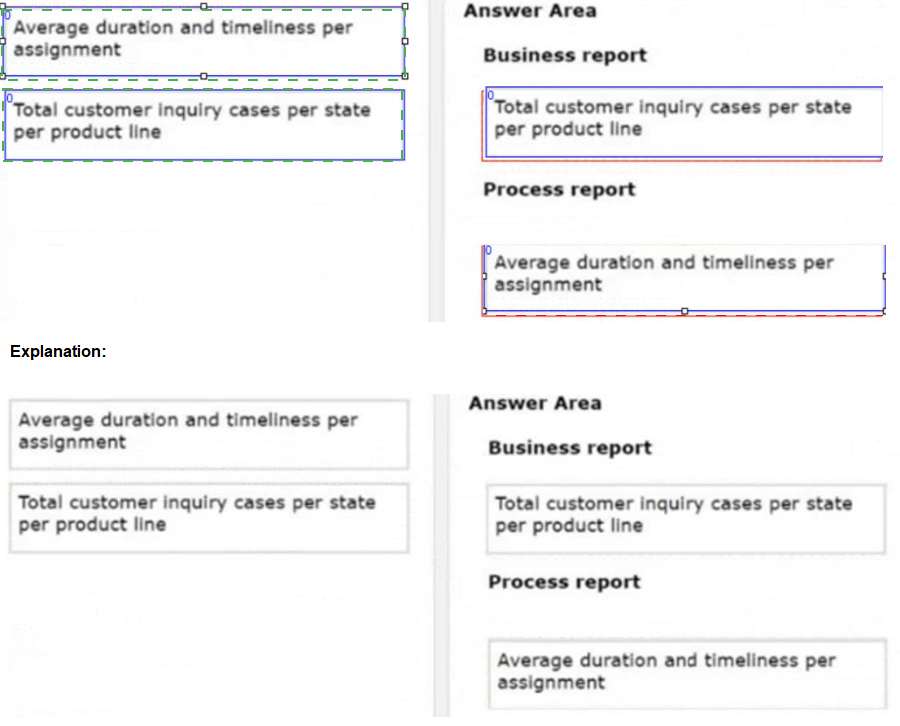Click bottom-center handle of selected Average duration source box
900x726 pixels.
point(204,76)
